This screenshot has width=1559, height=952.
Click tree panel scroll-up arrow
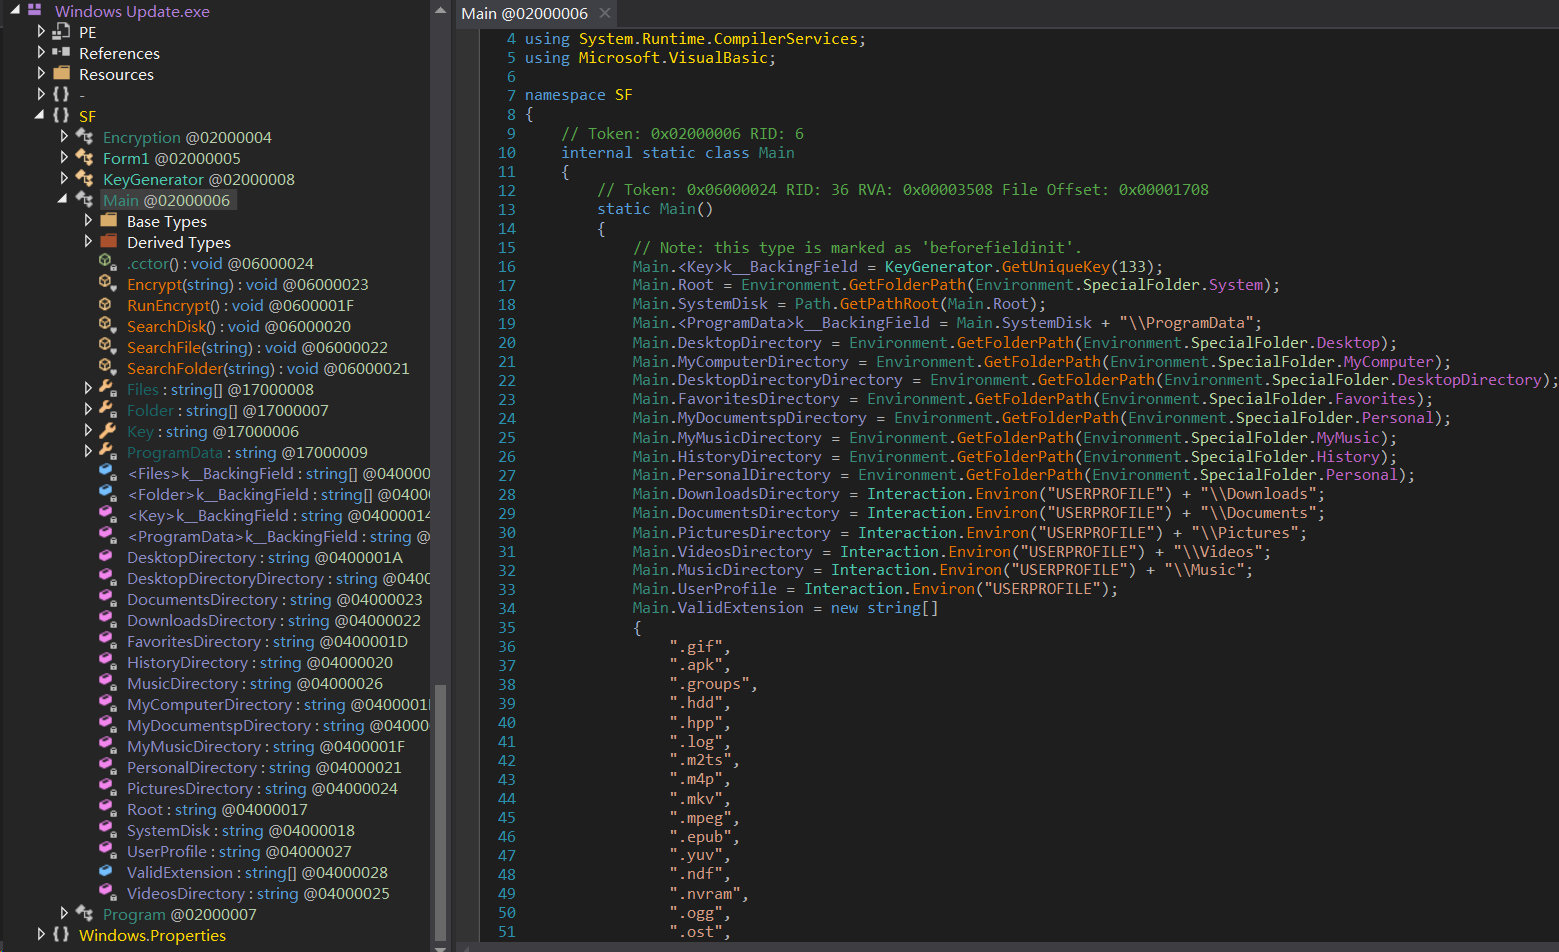[441, 9]
